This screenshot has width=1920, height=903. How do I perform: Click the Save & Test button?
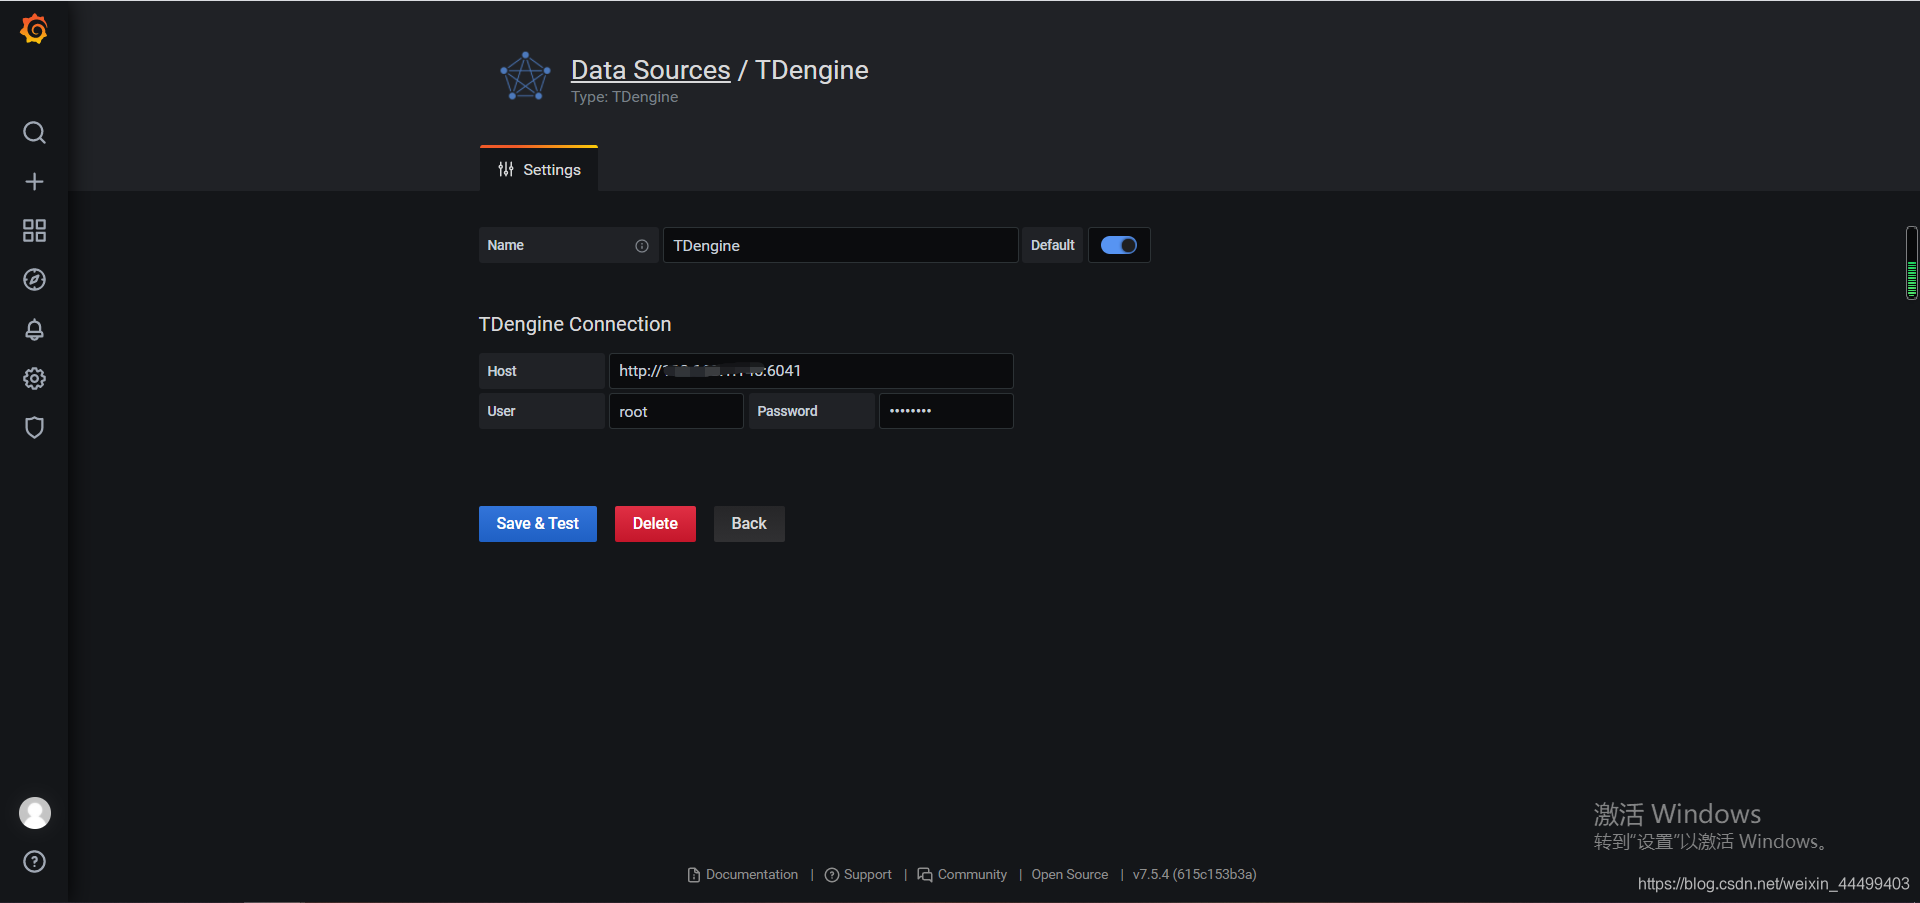coord(538,524)
